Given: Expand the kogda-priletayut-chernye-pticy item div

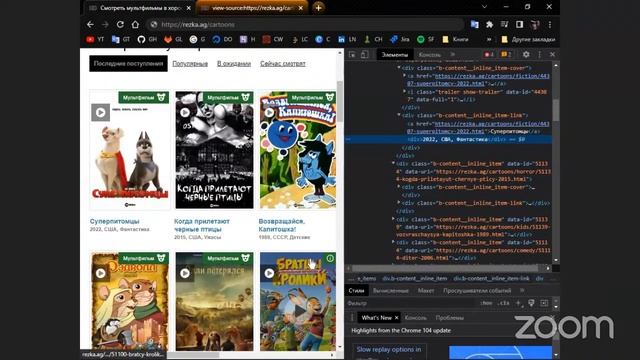Looking at the screenshot, I should coord(393,164).
